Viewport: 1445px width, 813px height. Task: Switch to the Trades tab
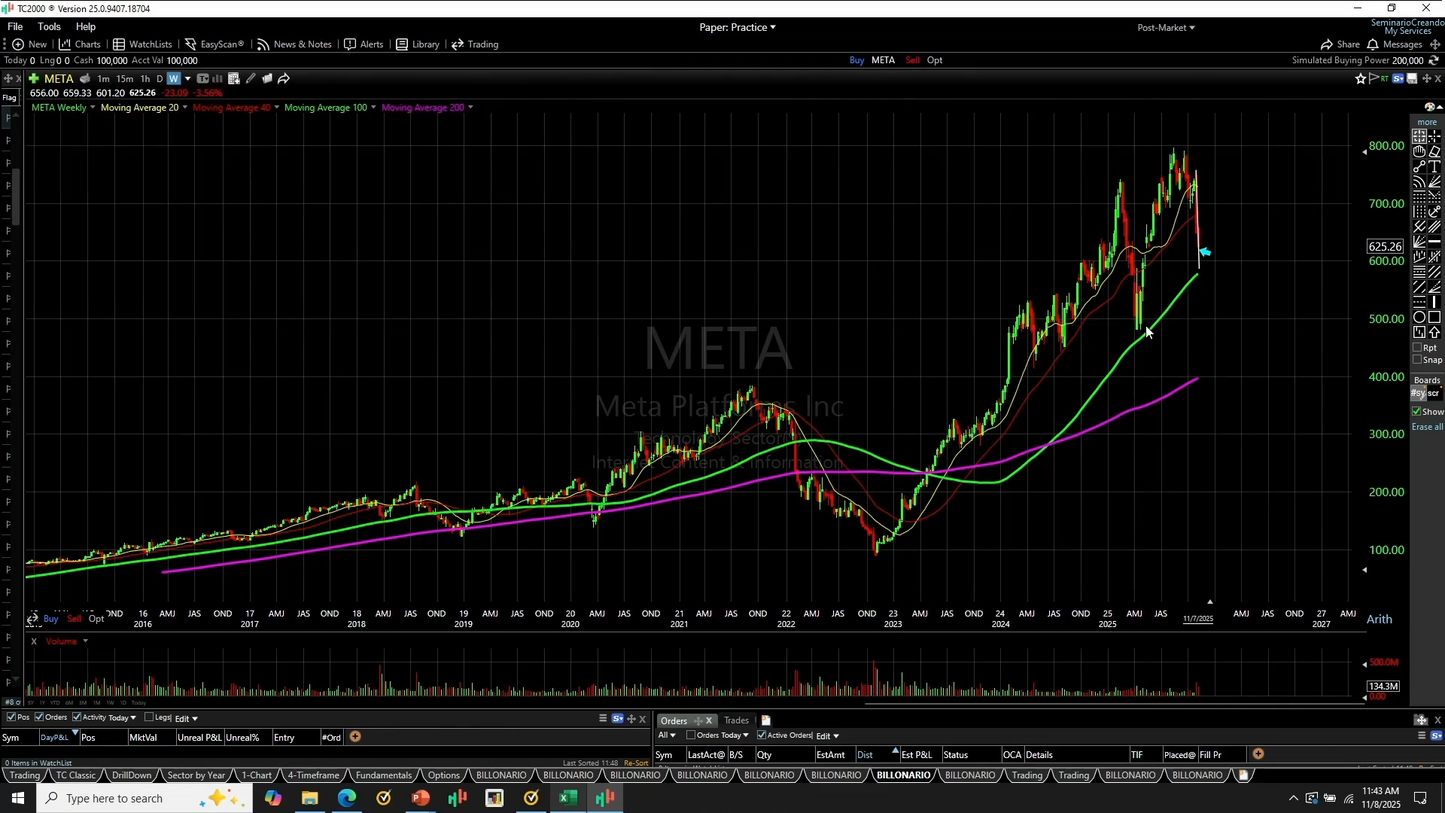(736, 720)
